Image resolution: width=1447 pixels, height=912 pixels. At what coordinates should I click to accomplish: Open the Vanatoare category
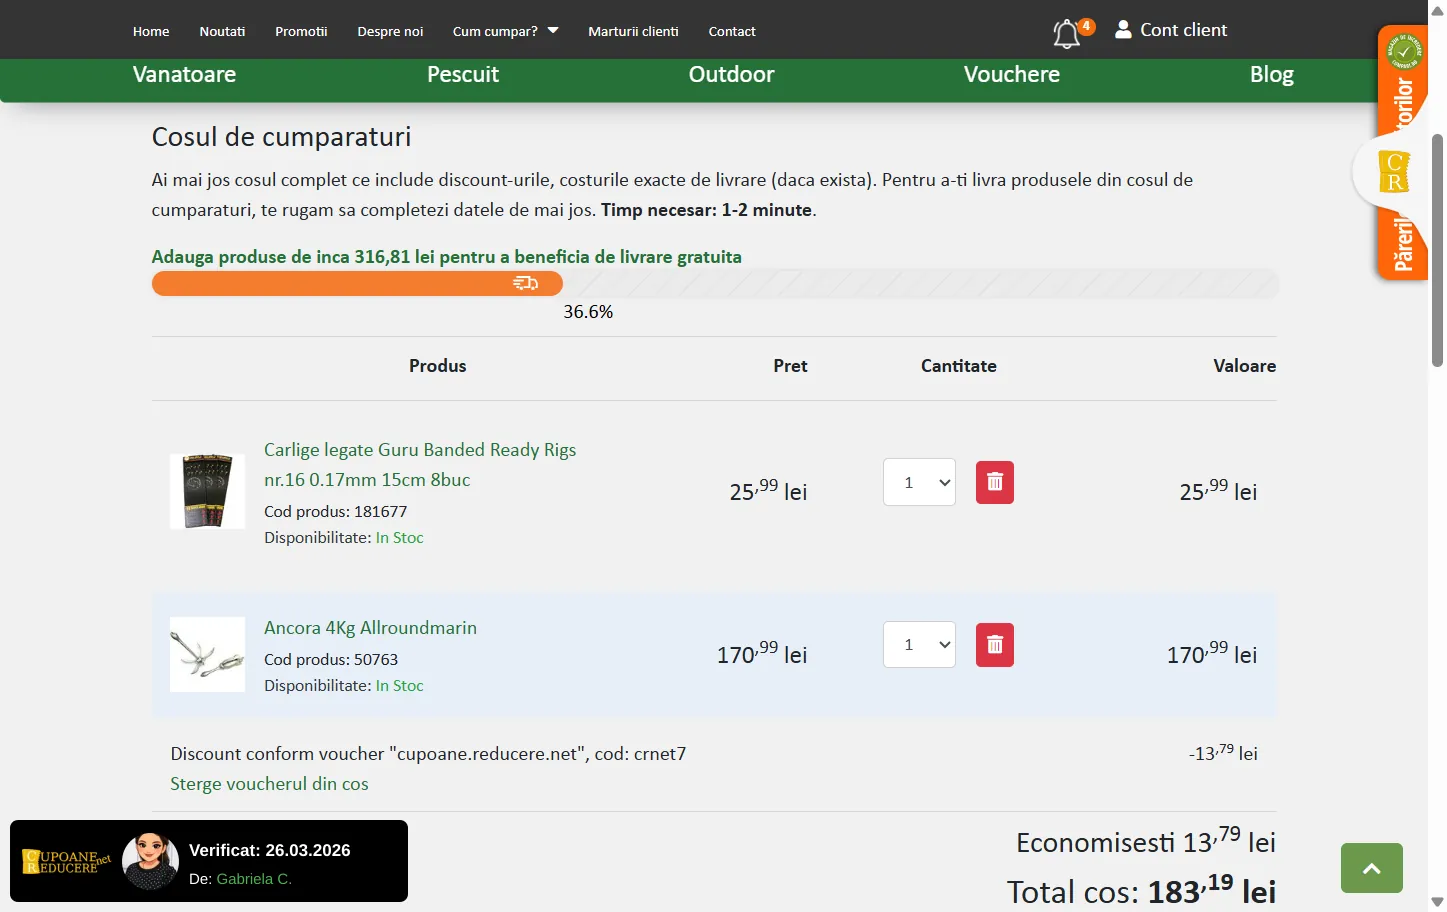point(184,75)
